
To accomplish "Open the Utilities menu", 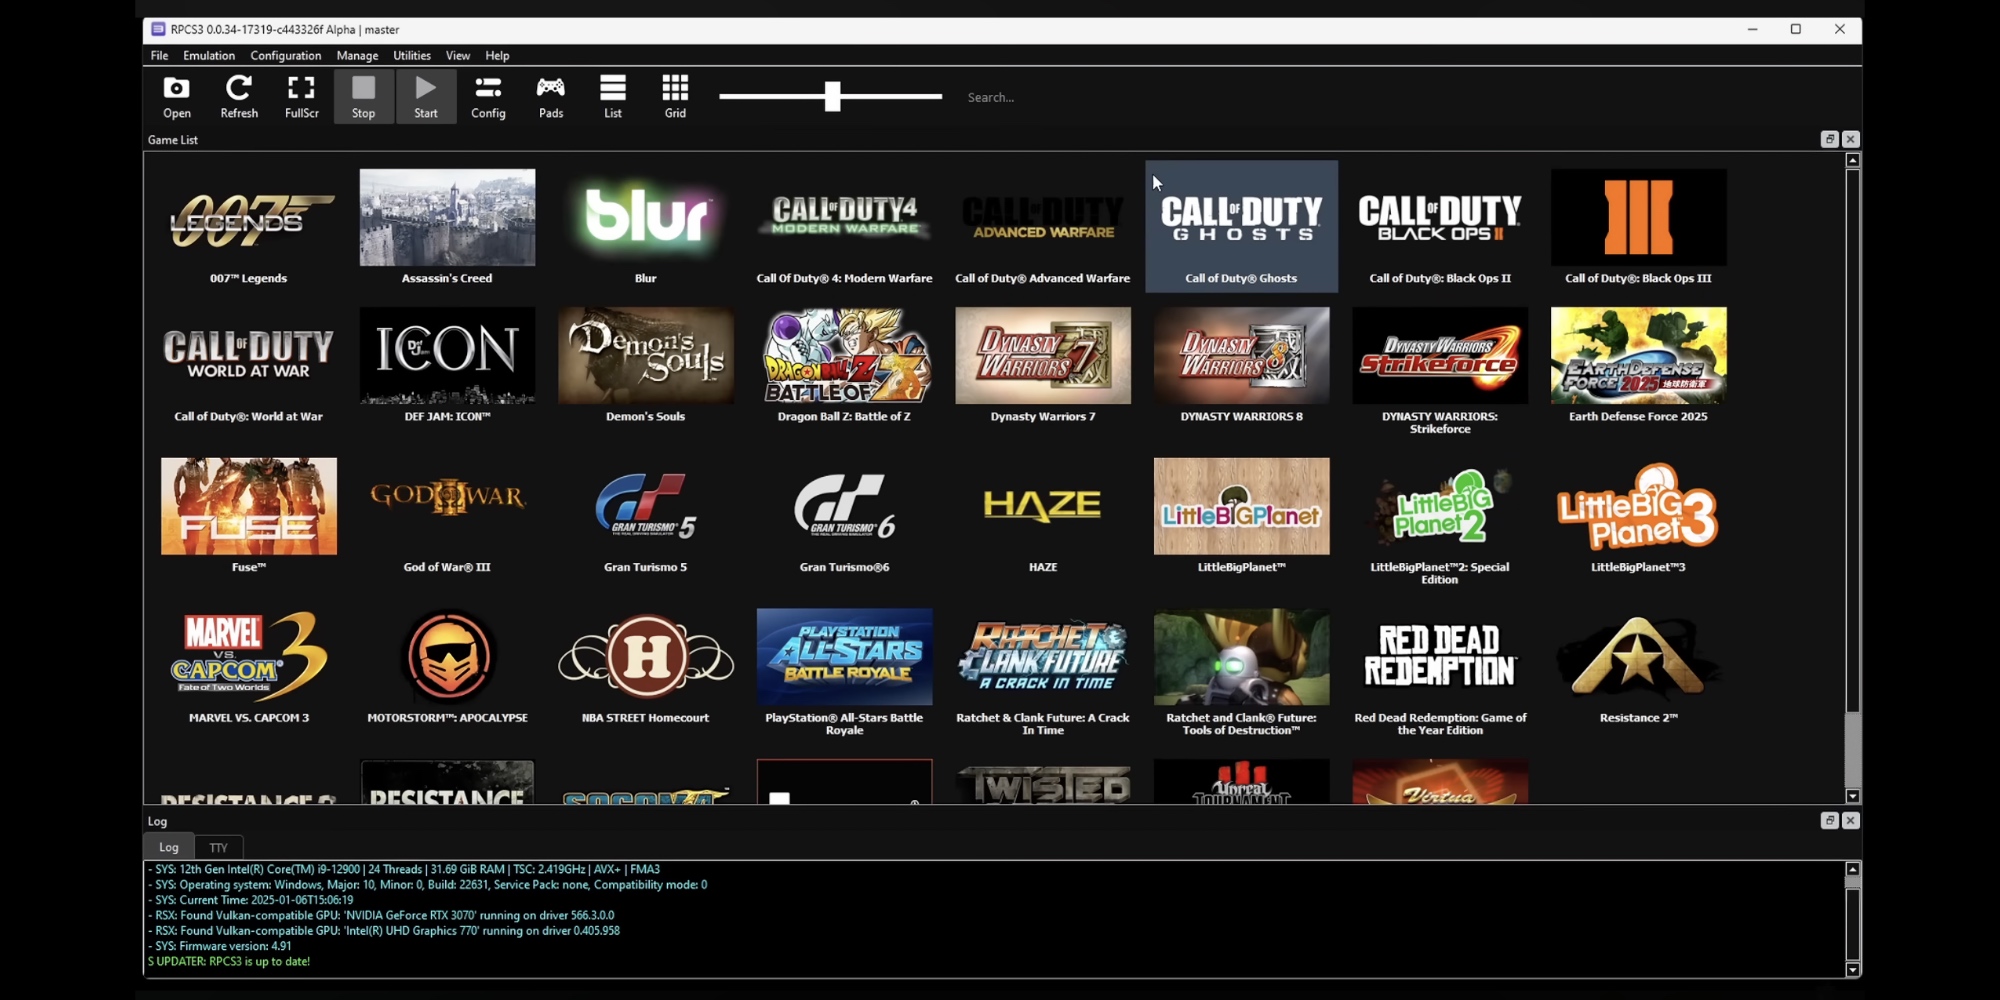I will pyautogui.click(x=411, y=56).
